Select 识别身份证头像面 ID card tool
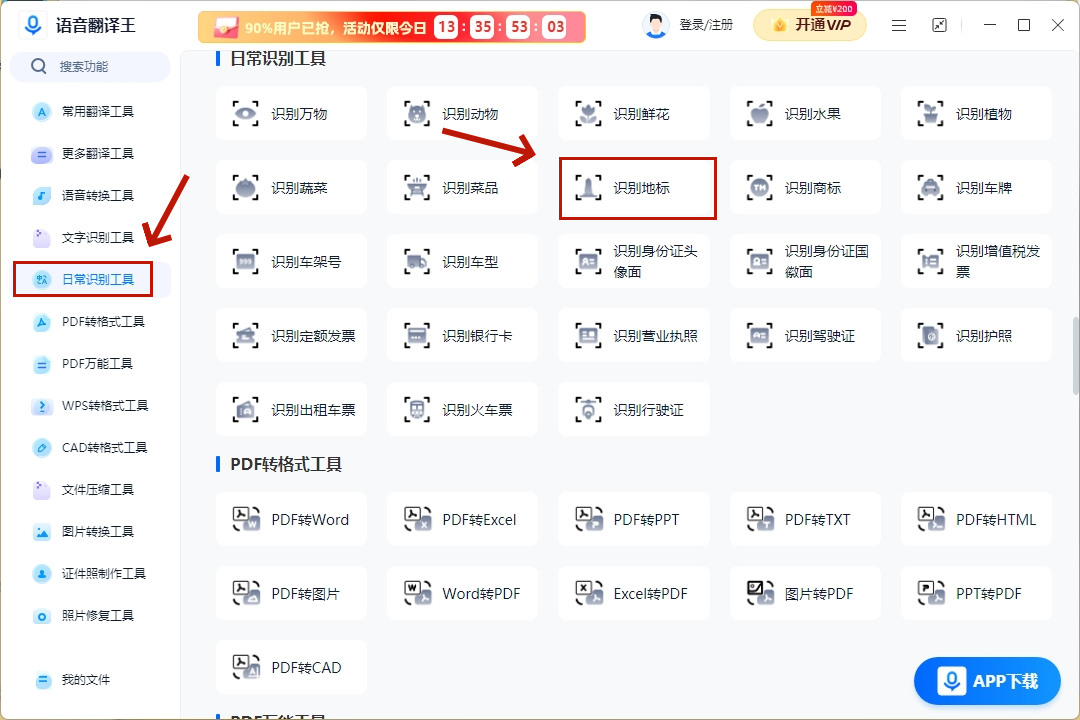This screenshot has width=1080, height=720. click(634, 262)
